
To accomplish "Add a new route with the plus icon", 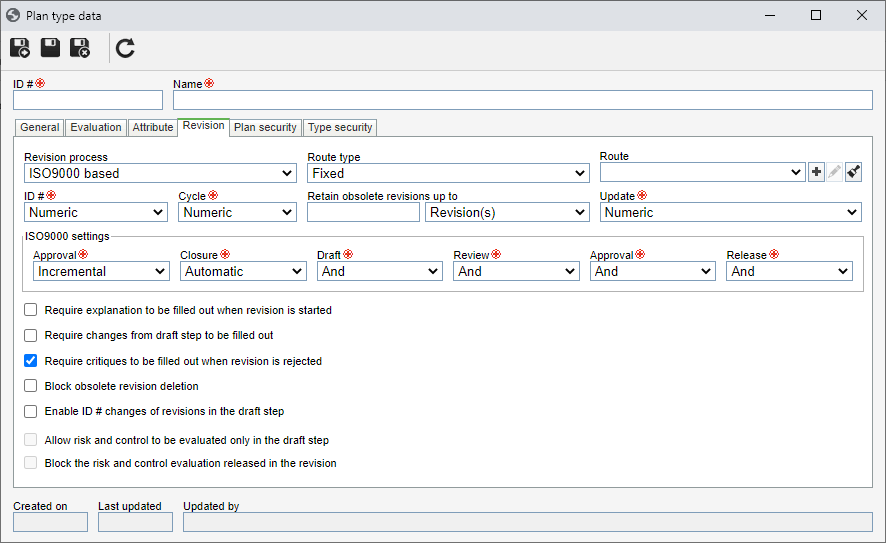I will pos(816,172).
